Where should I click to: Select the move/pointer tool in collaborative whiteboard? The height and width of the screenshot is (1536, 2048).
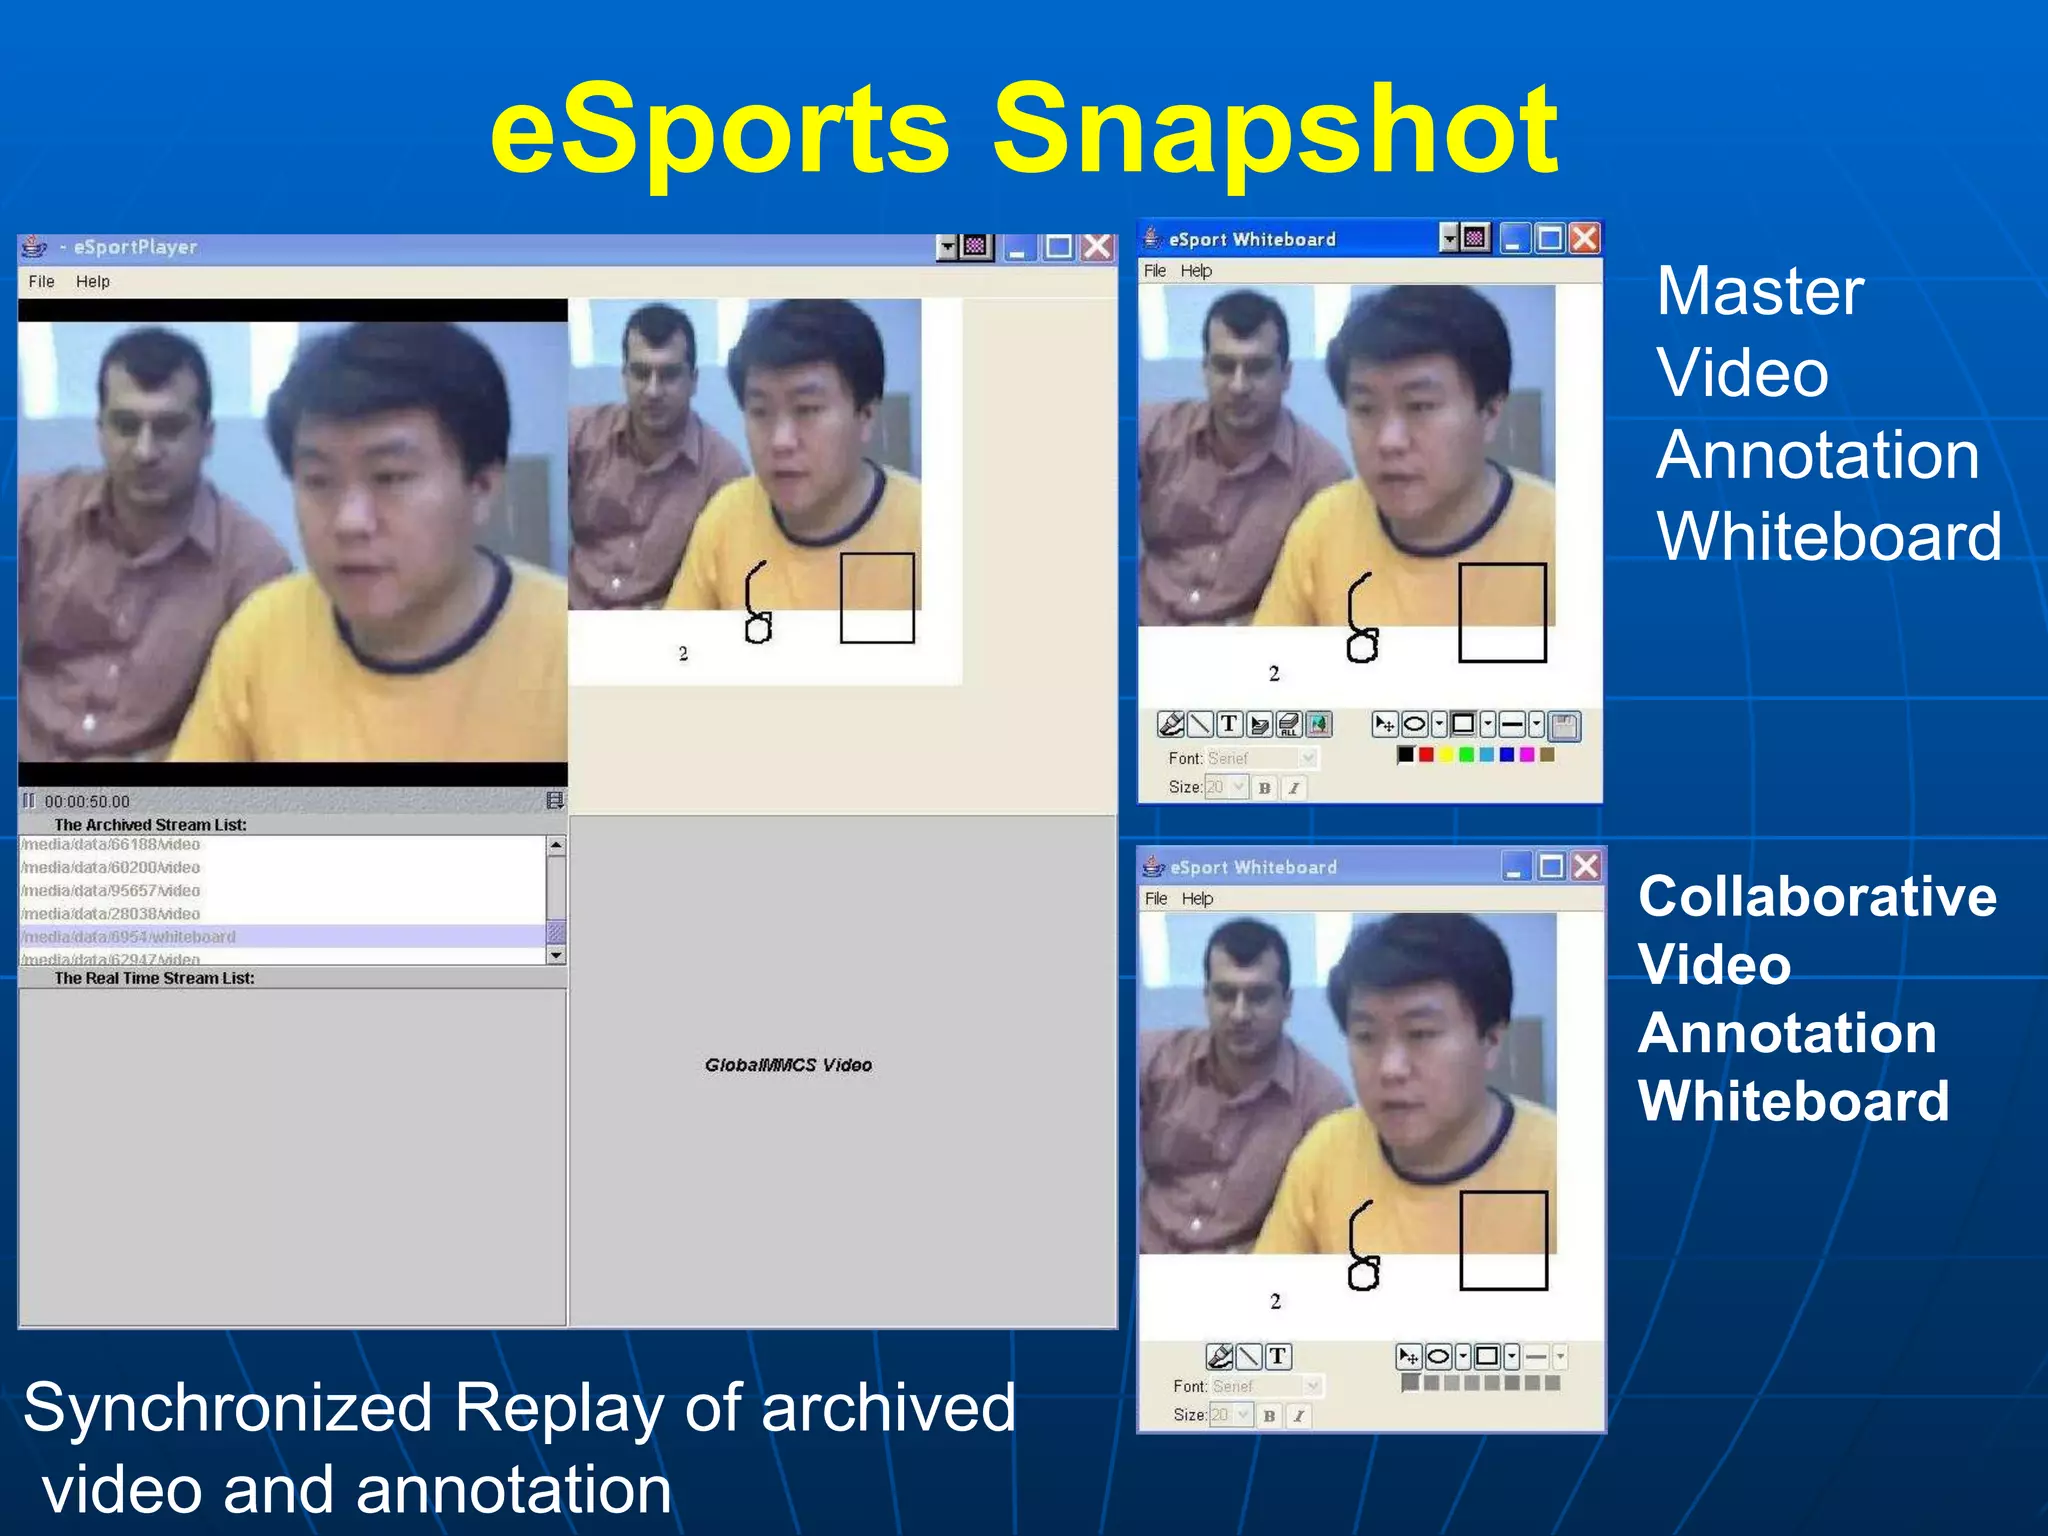(1409, 1357)
